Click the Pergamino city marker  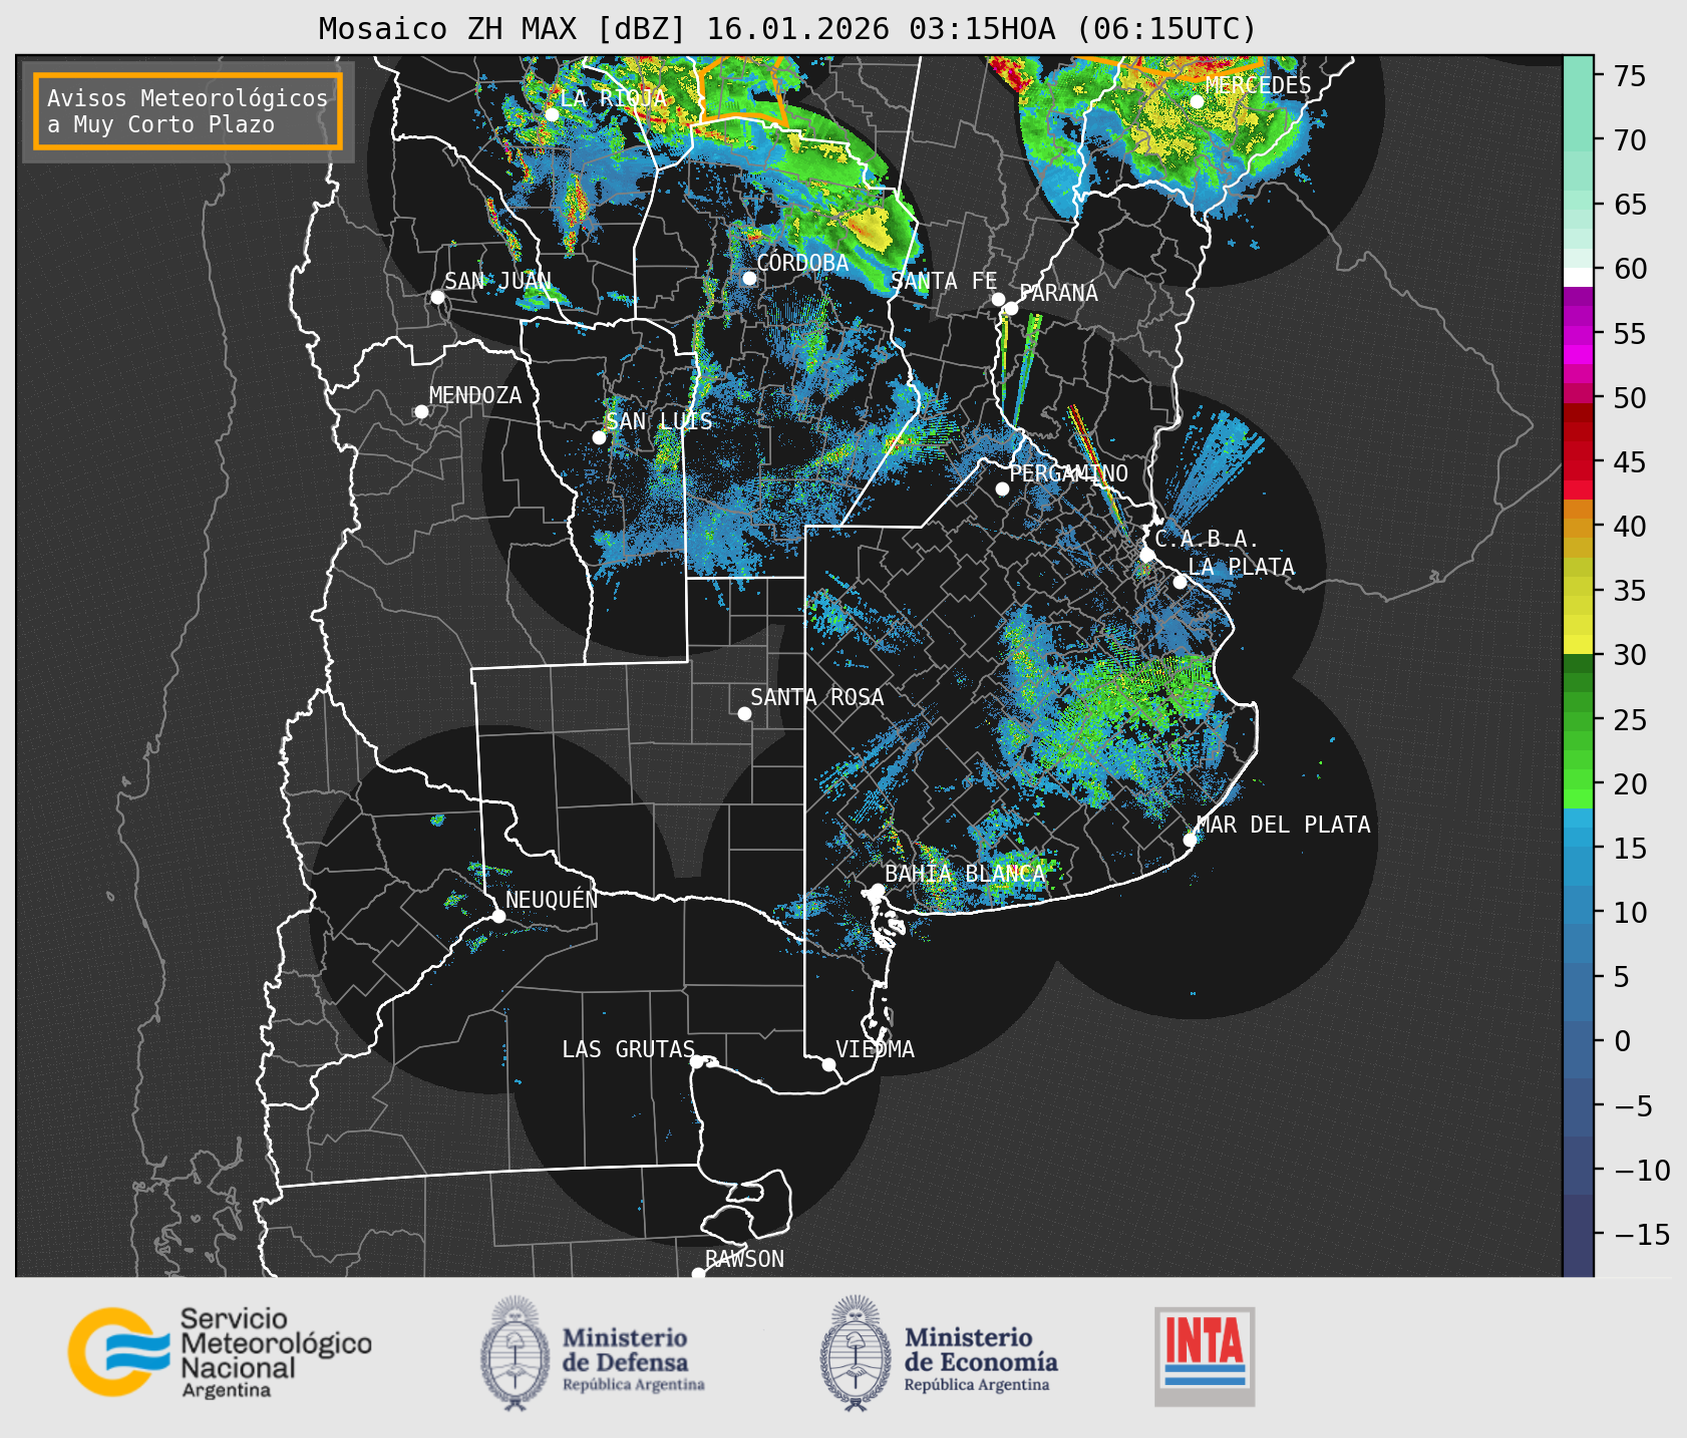tap(1002, 489)
